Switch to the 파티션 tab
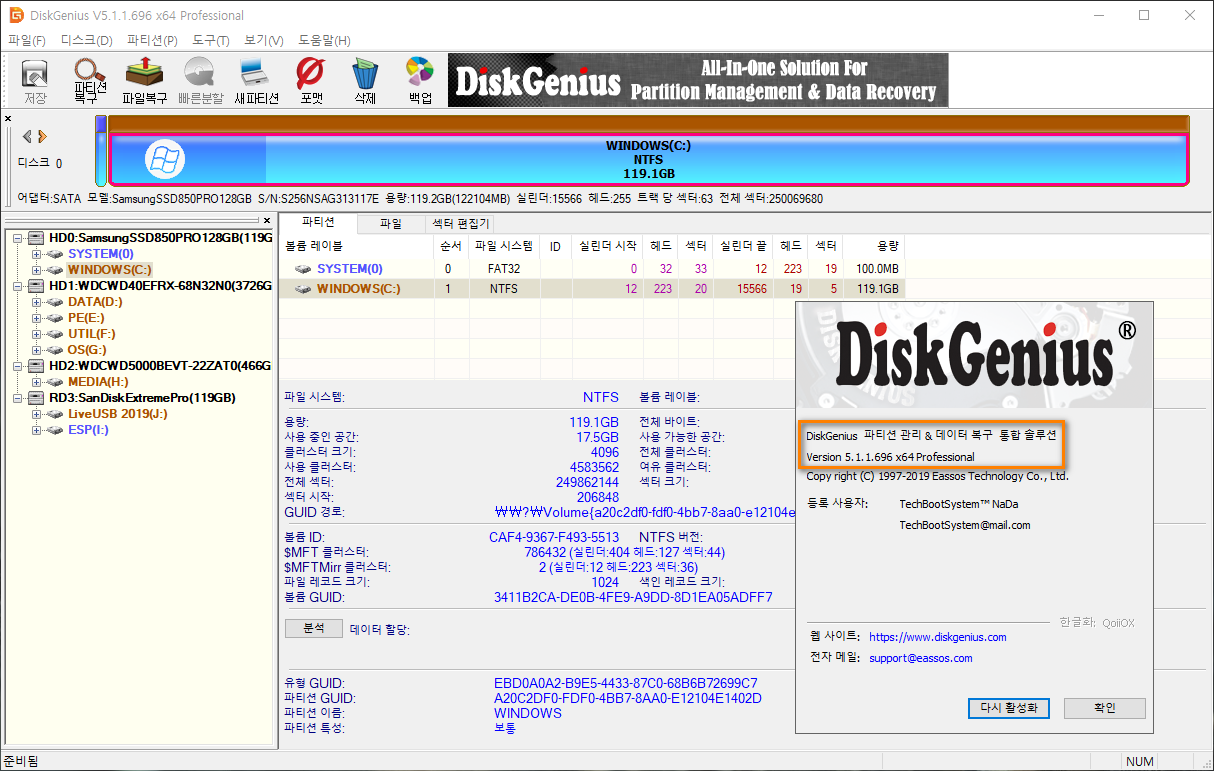Image resolution: width=1214 pixels, height=771 pixels. click(317, 223)
